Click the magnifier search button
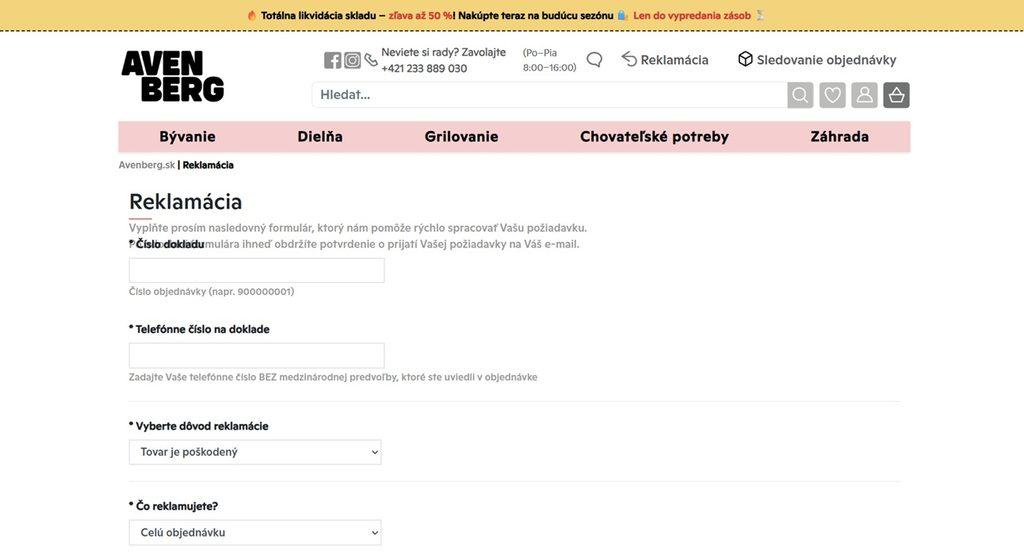The width and height of the screenshot is (1024, 558). coord(800,95)
